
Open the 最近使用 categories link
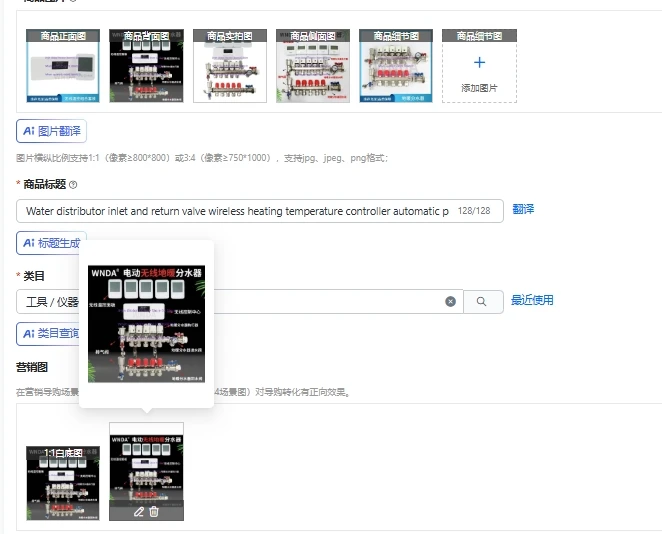point(532,300)
